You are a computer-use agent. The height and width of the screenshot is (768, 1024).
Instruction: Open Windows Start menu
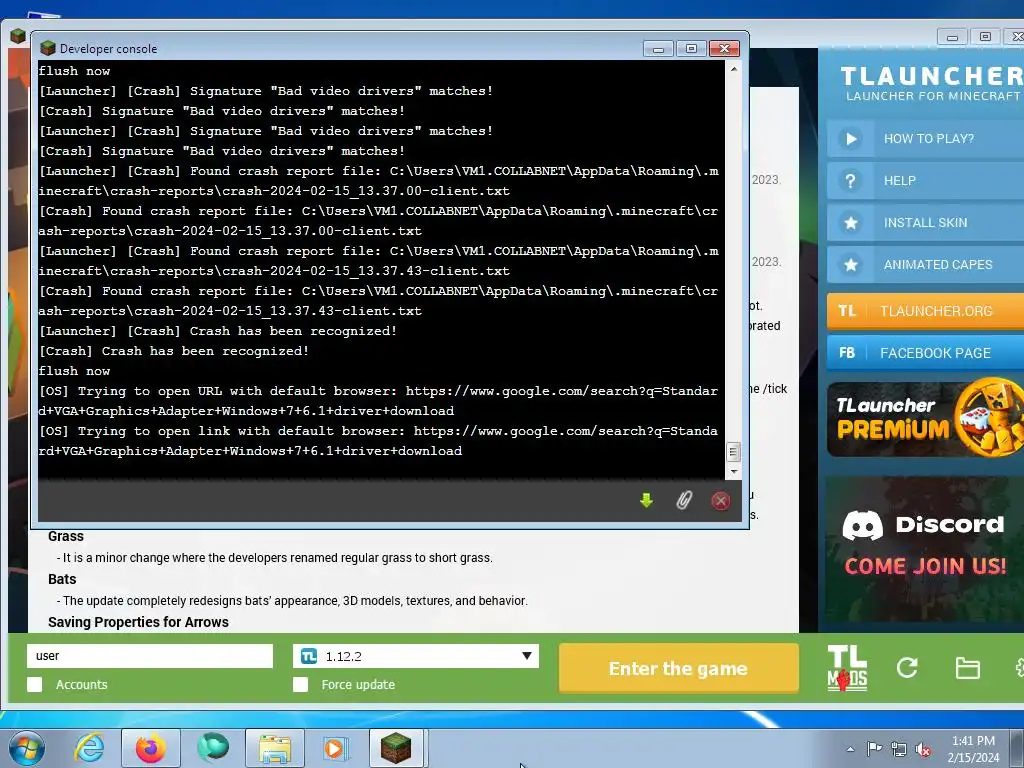(x=27, y=748)
